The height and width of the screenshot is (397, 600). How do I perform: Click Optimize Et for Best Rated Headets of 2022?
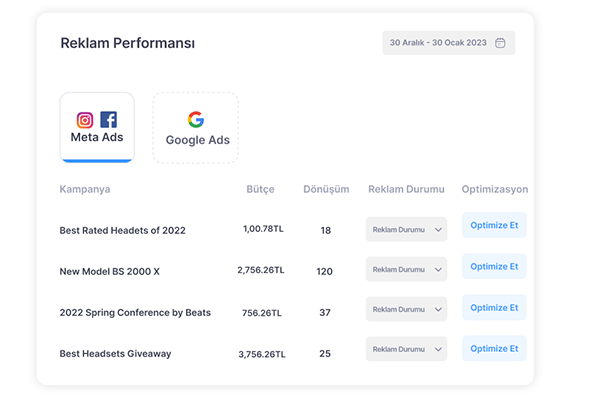coord(494,225)
